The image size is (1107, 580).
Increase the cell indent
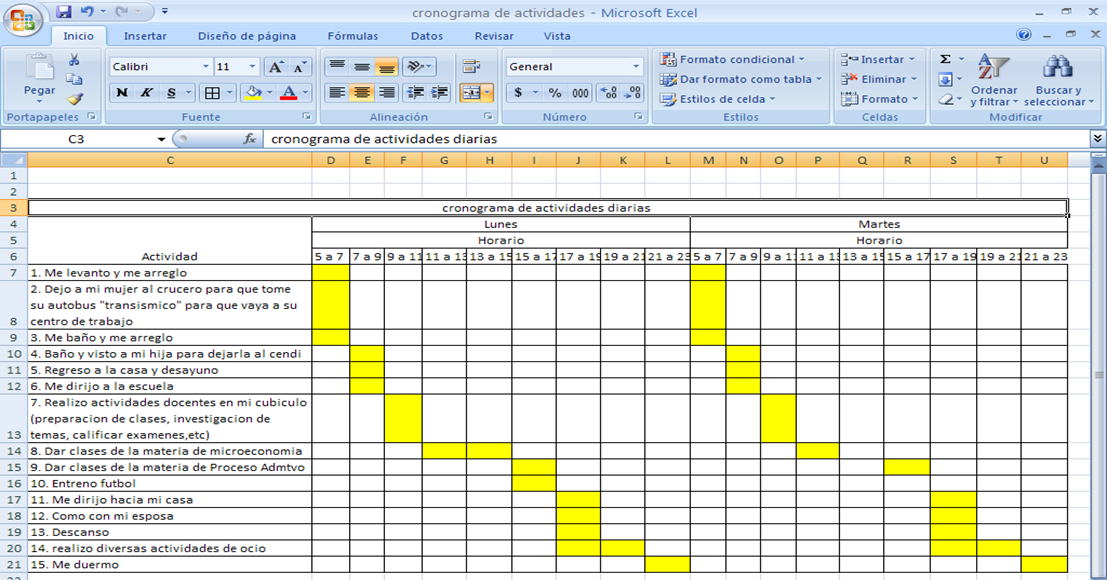pos(440,92)
